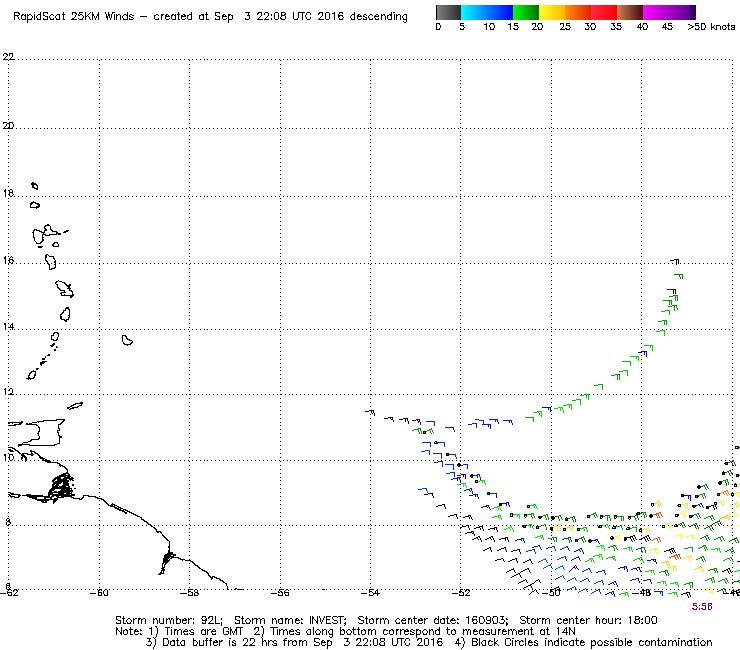Click the '35' legend scale label
This screenshot has width=740, height=650.
pyautogui.click(x=616, y=27)
